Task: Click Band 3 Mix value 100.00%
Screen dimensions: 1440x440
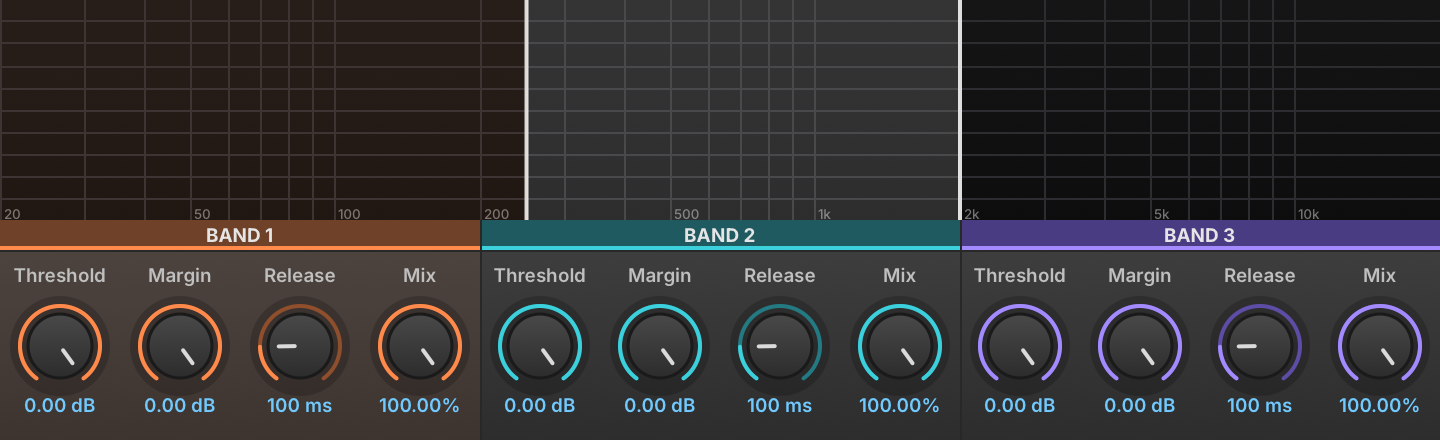Action: point(1380,406)
